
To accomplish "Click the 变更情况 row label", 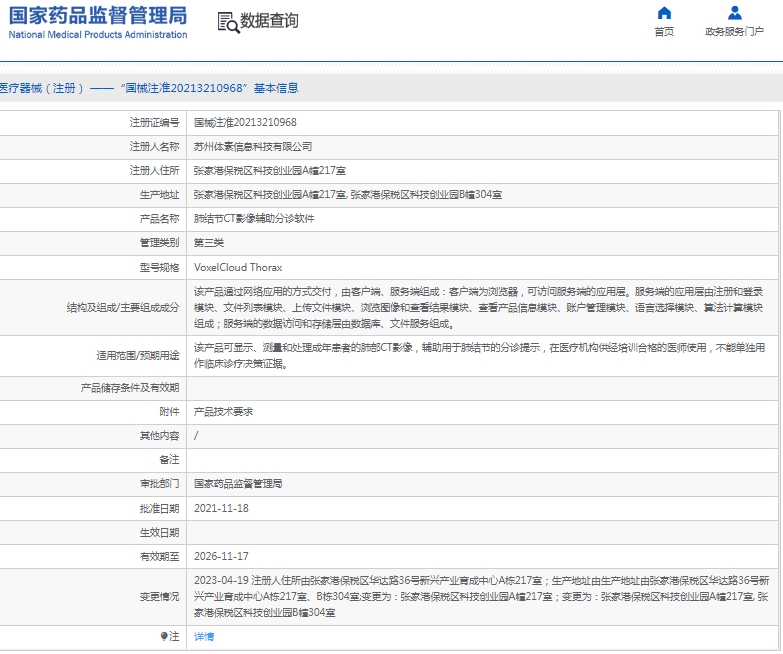I will [159, 597].
